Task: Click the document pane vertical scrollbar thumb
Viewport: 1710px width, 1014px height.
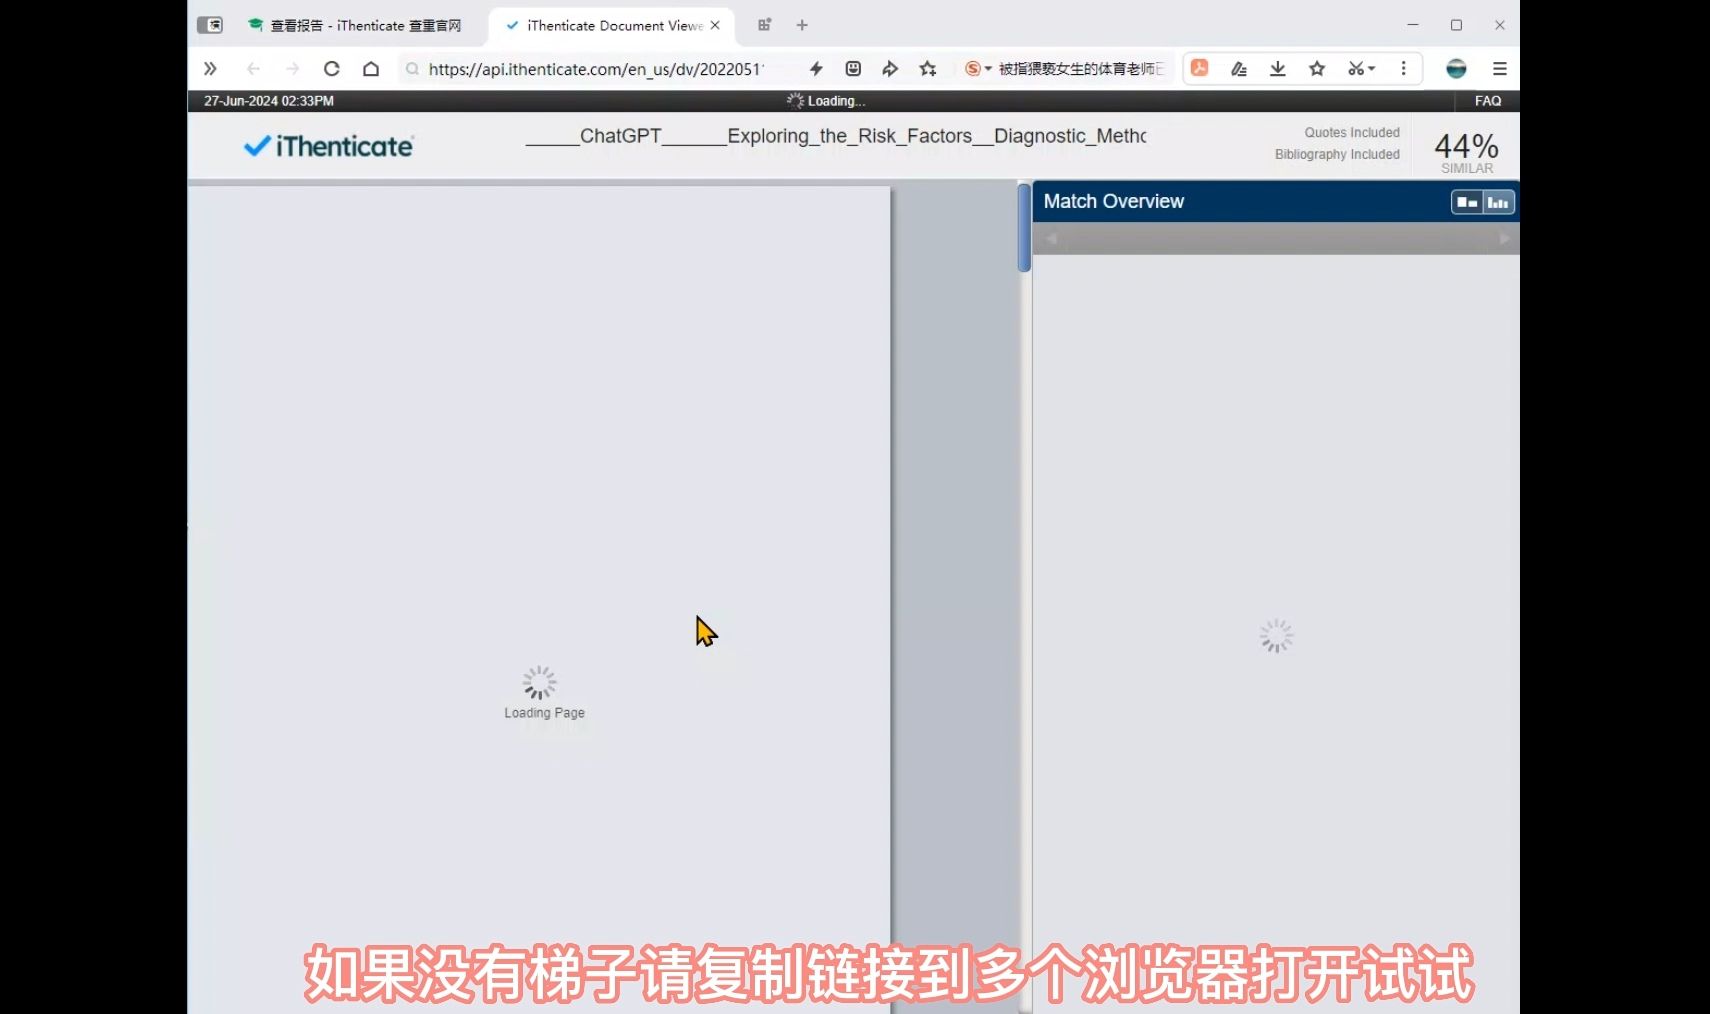Action: pos(1024,228)
